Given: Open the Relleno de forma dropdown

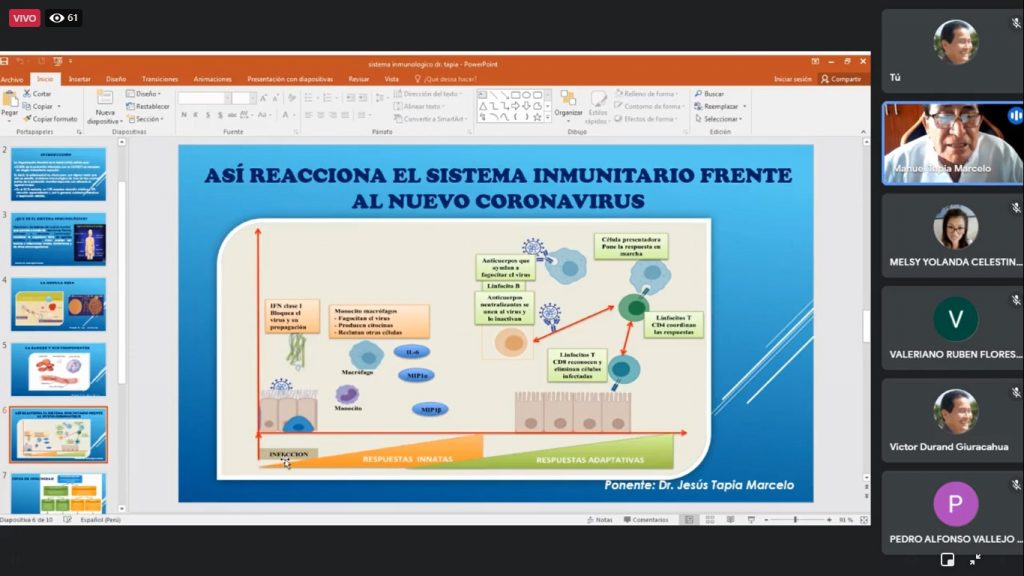Looking at the screenshot, I should (647, 94).
